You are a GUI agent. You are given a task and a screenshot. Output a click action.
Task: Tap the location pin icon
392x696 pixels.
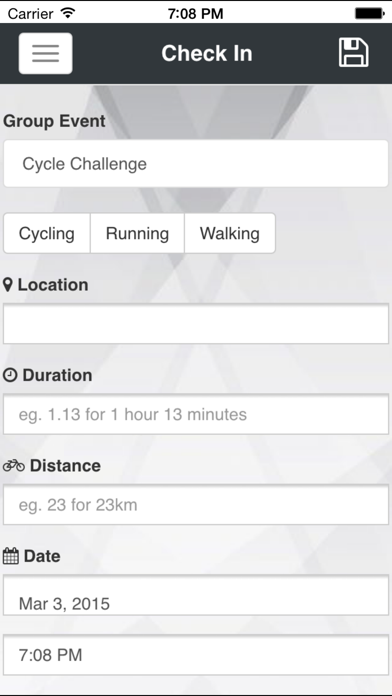[8, 285]
